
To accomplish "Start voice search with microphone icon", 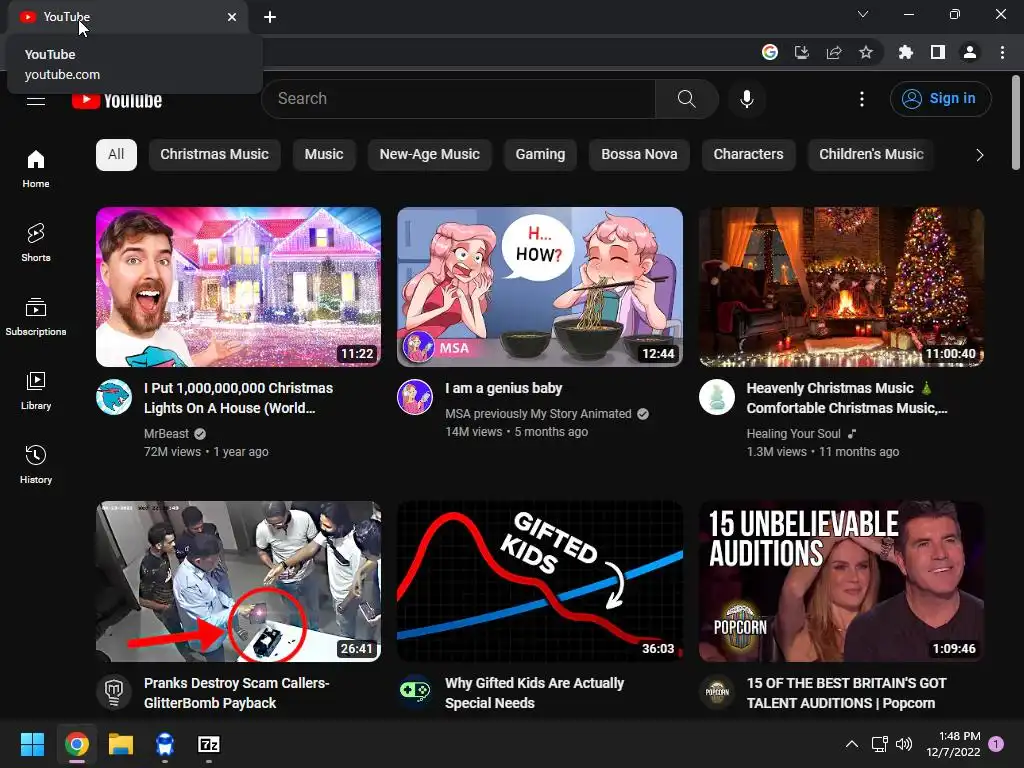I will click(746, 99).
